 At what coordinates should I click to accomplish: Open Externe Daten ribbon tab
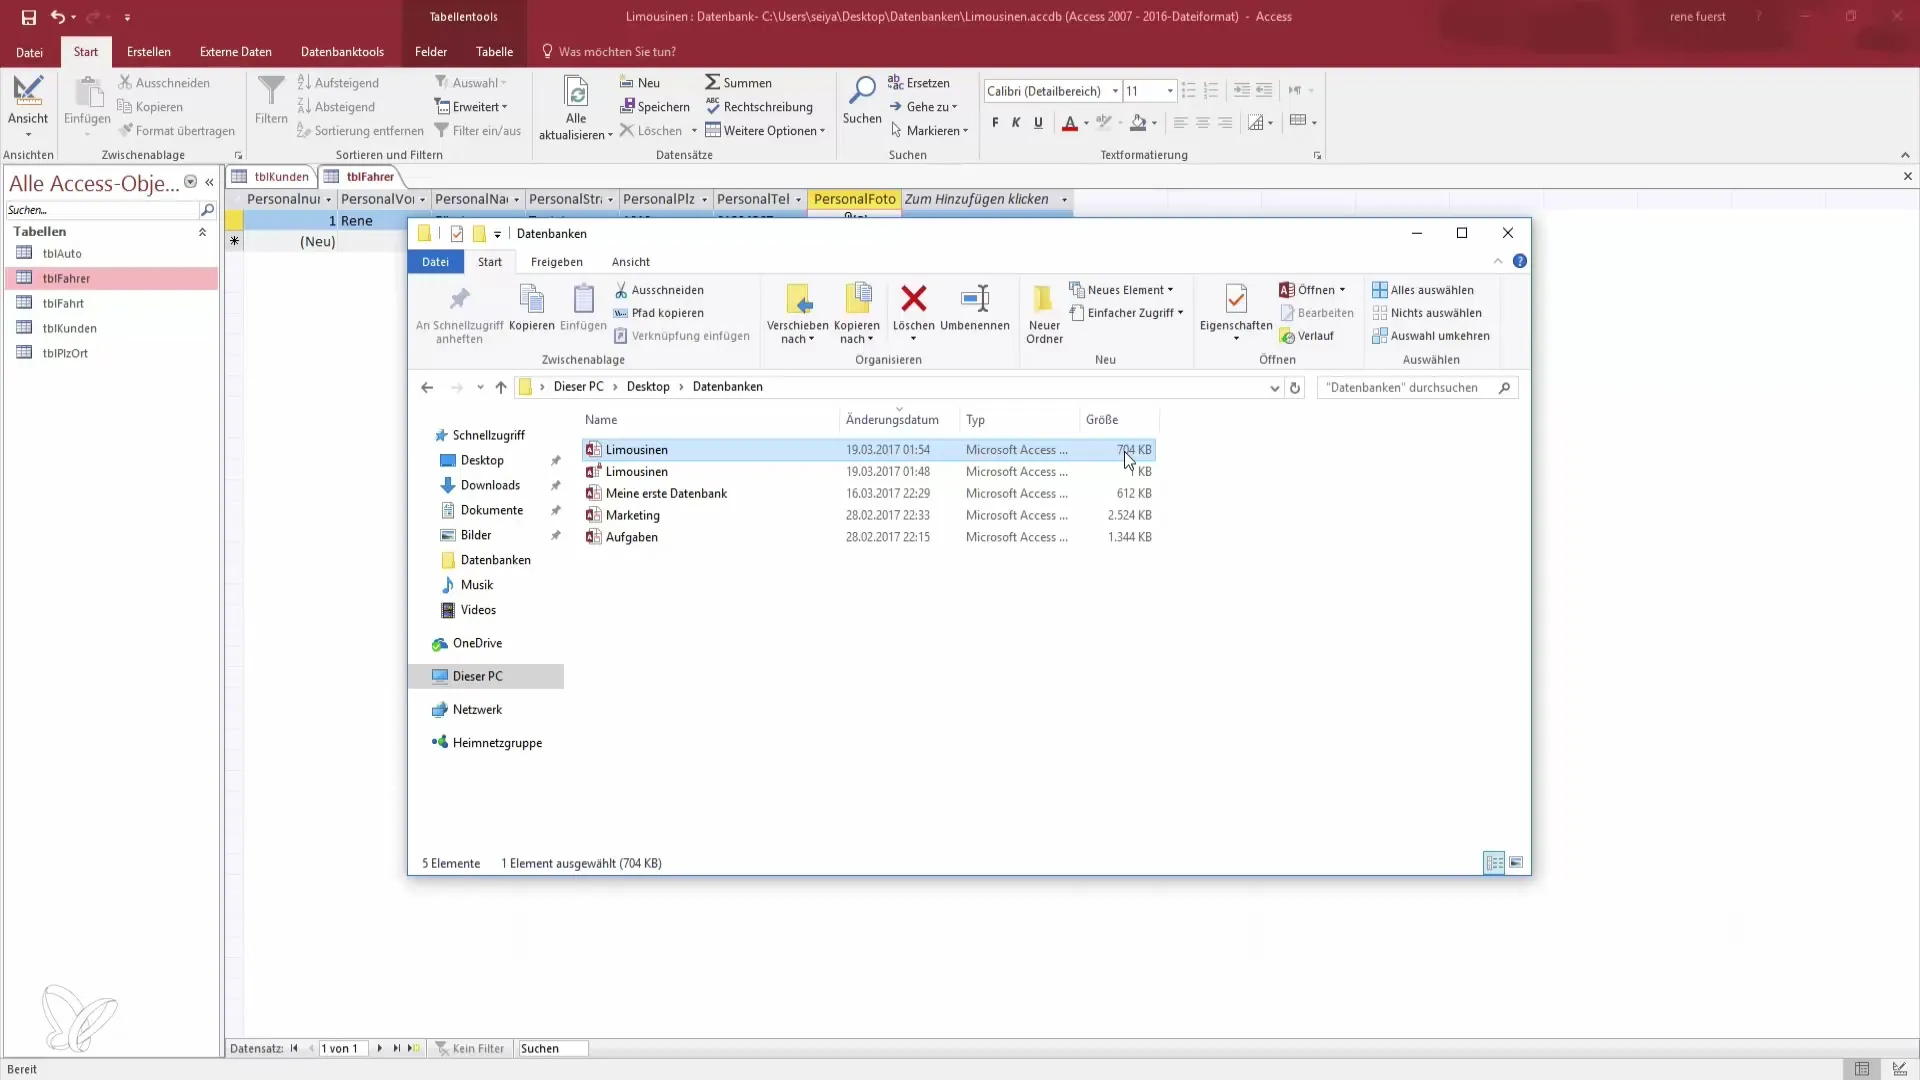235,52
